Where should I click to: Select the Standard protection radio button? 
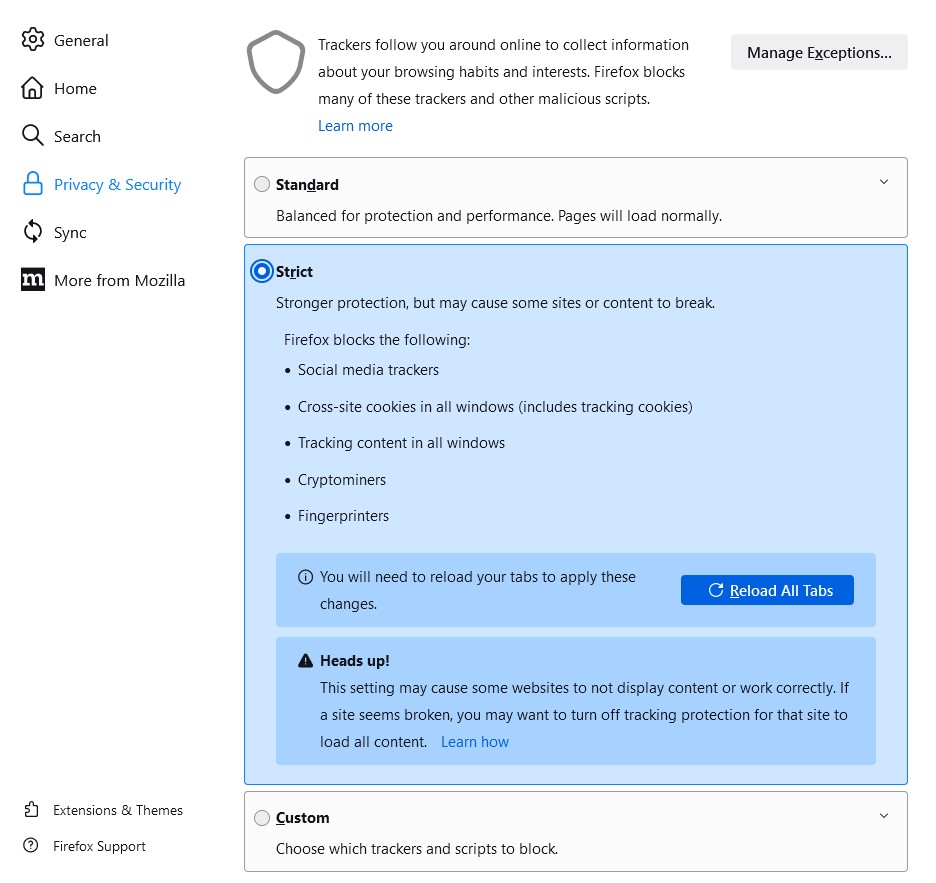pos(262,184)
